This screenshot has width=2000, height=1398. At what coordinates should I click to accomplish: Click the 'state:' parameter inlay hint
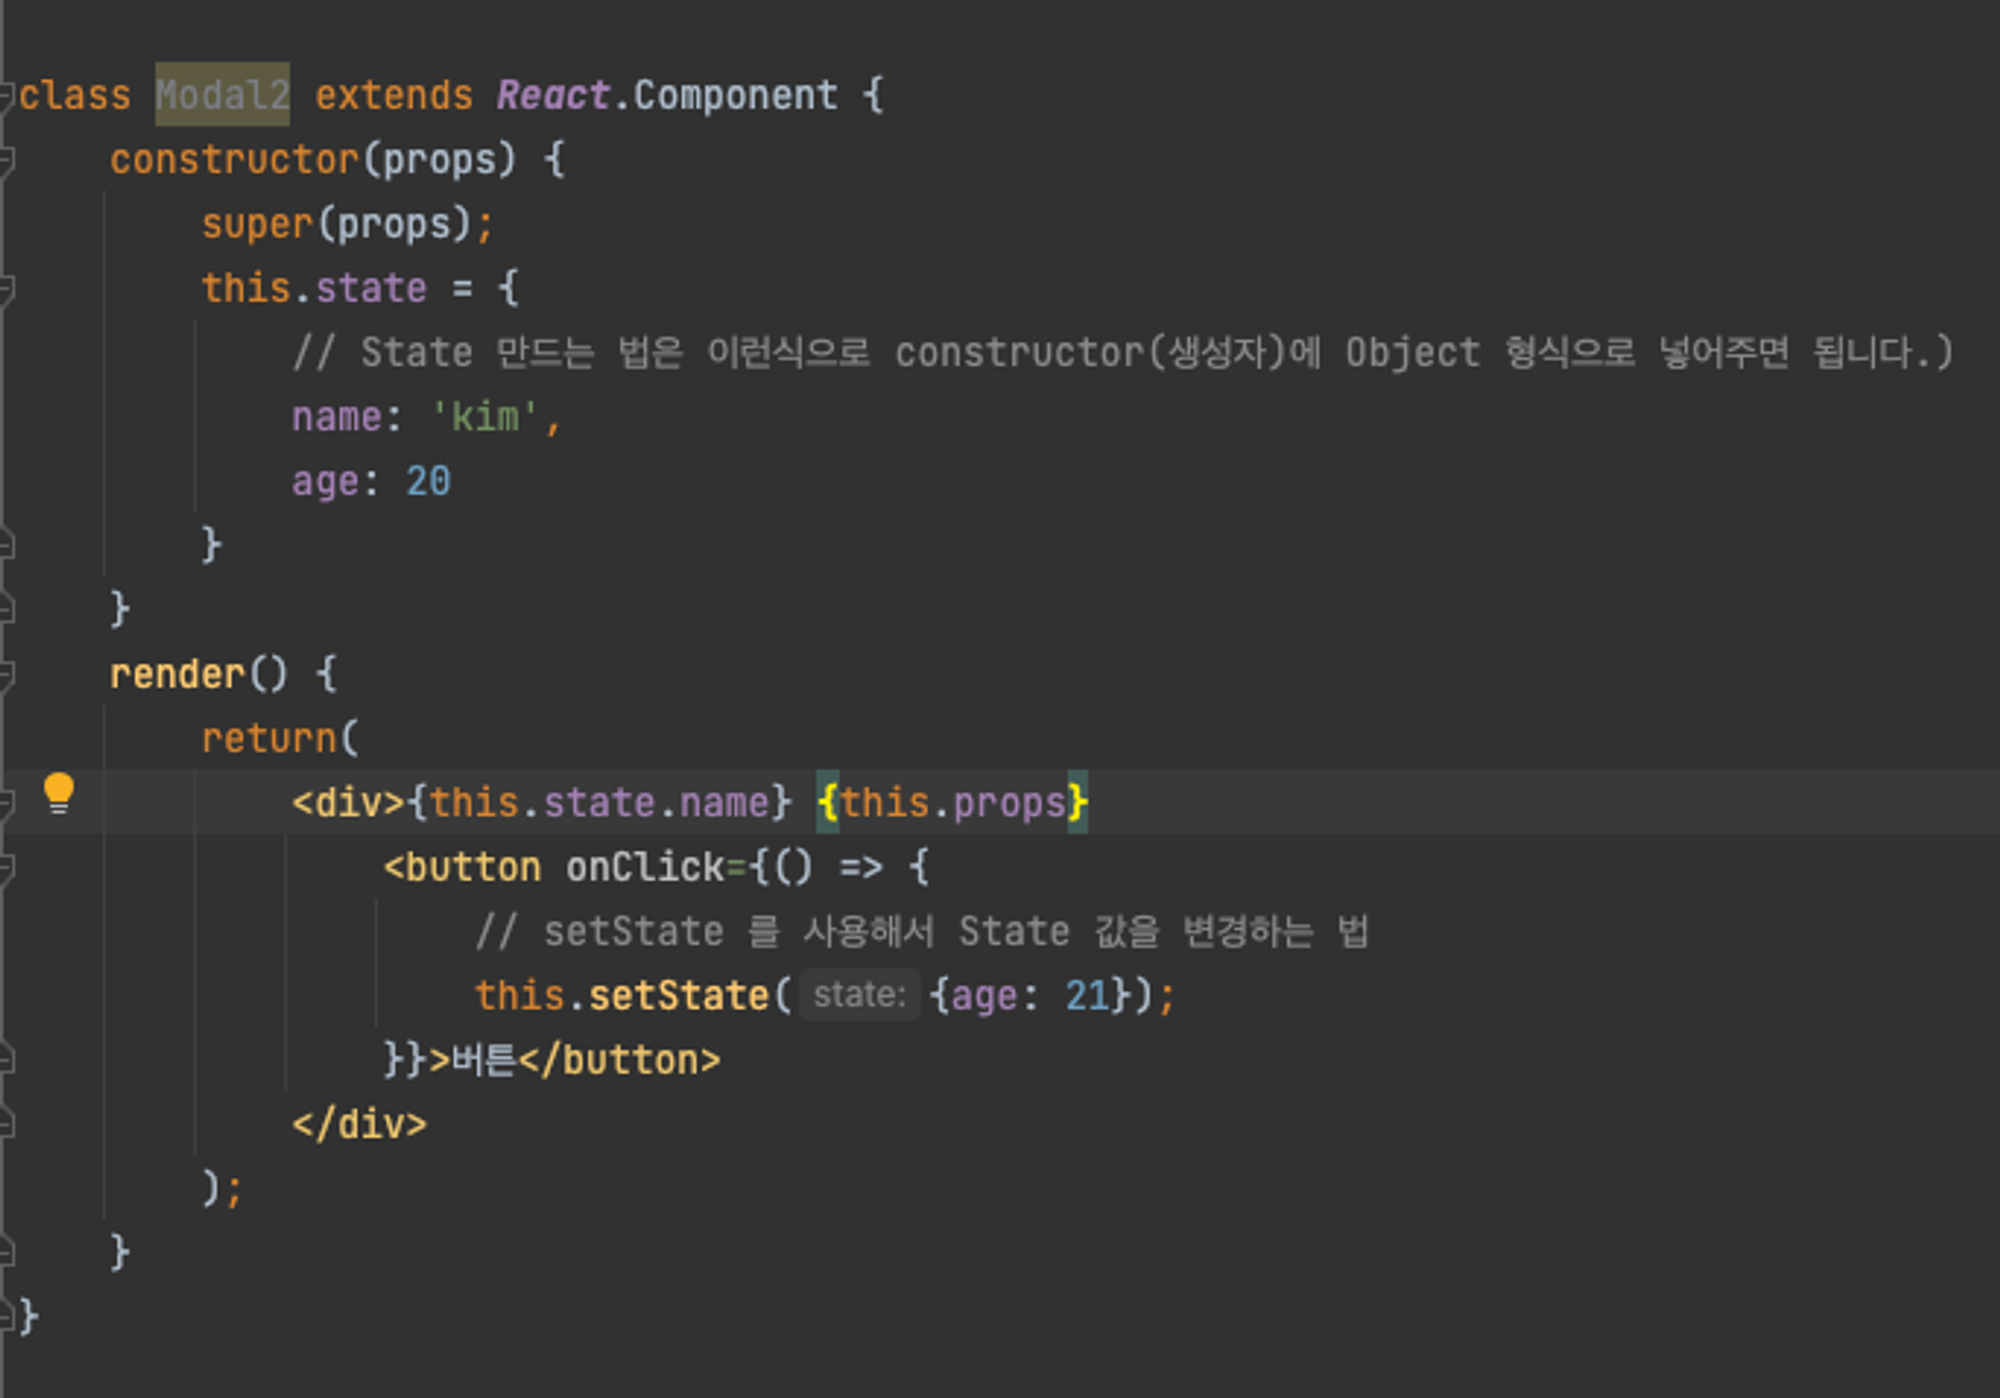click(x=859, y=995)
